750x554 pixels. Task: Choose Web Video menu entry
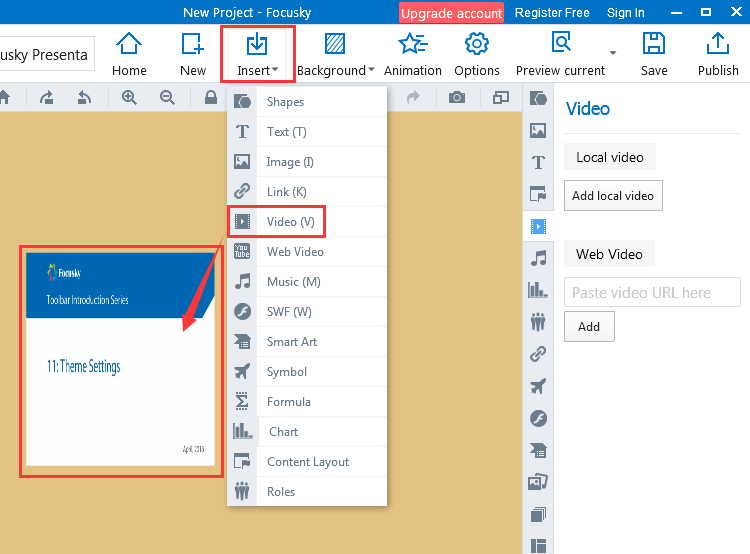(307, 252)
